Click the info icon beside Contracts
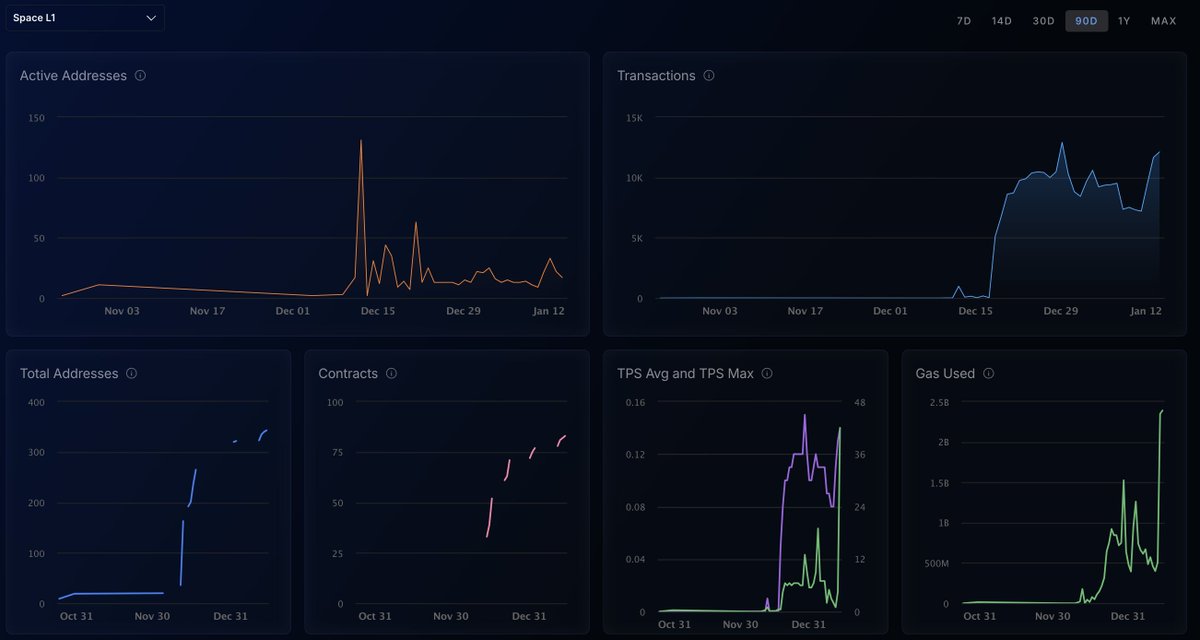The width and height of the screenshot is (1200, 640). click(x=391, y=374)
